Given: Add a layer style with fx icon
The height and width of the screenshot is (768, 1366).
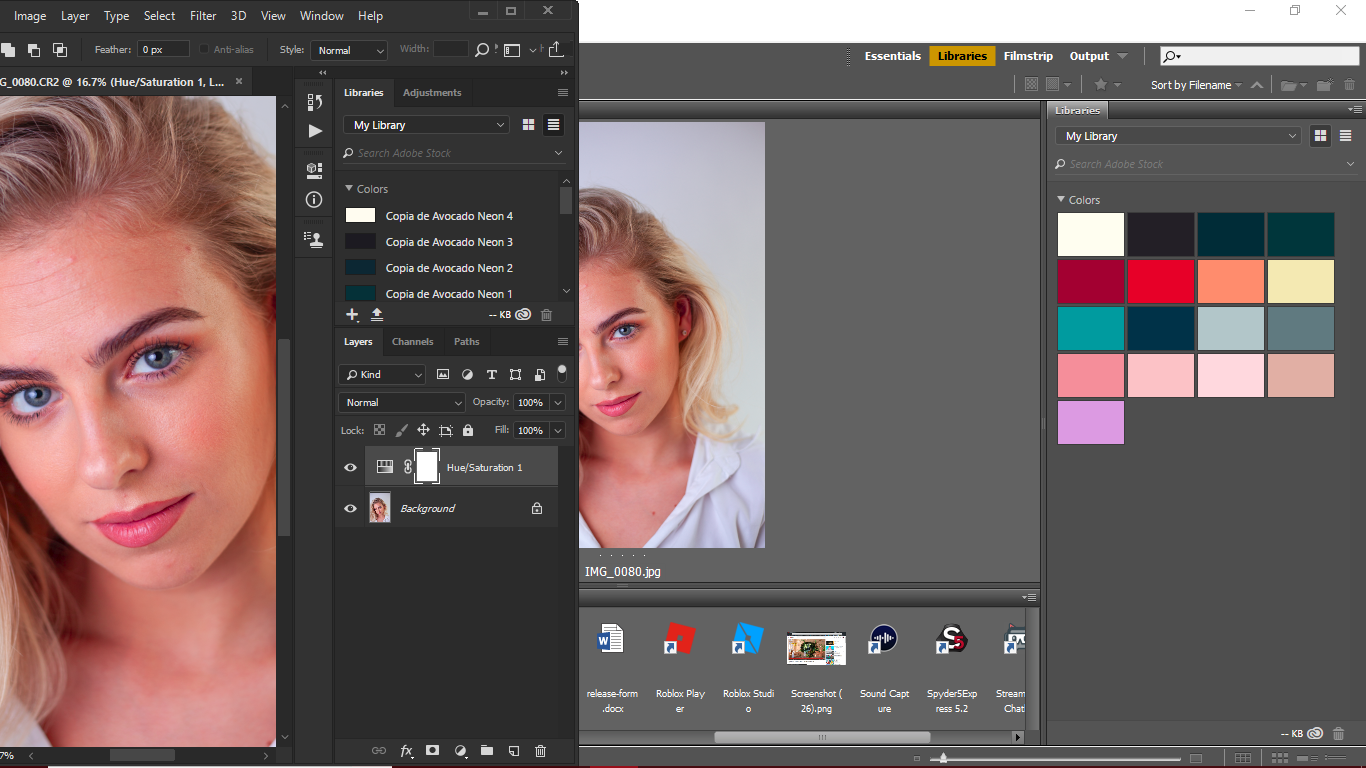Looking at the screenshot, I should pyautogui.click(x=406, y=751).
